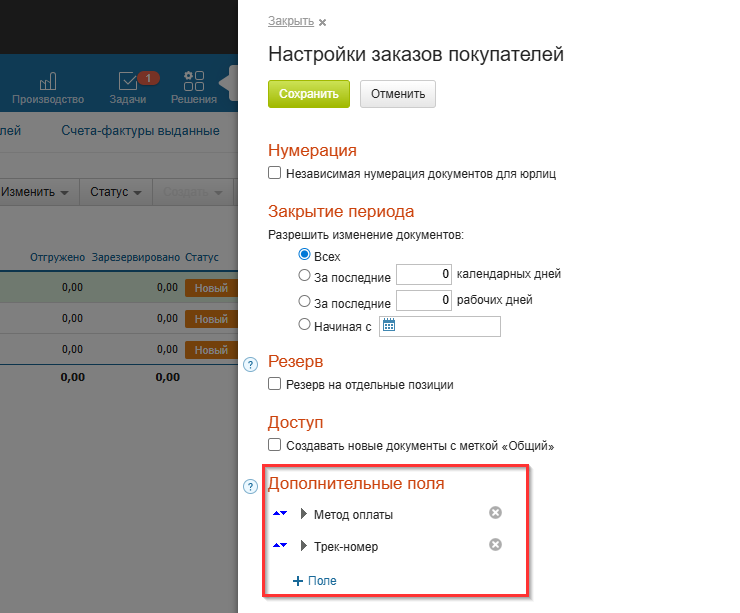This screenshot has height=613, width=740.
Task: Sort by Статус column header
Action: coord(202,257)
